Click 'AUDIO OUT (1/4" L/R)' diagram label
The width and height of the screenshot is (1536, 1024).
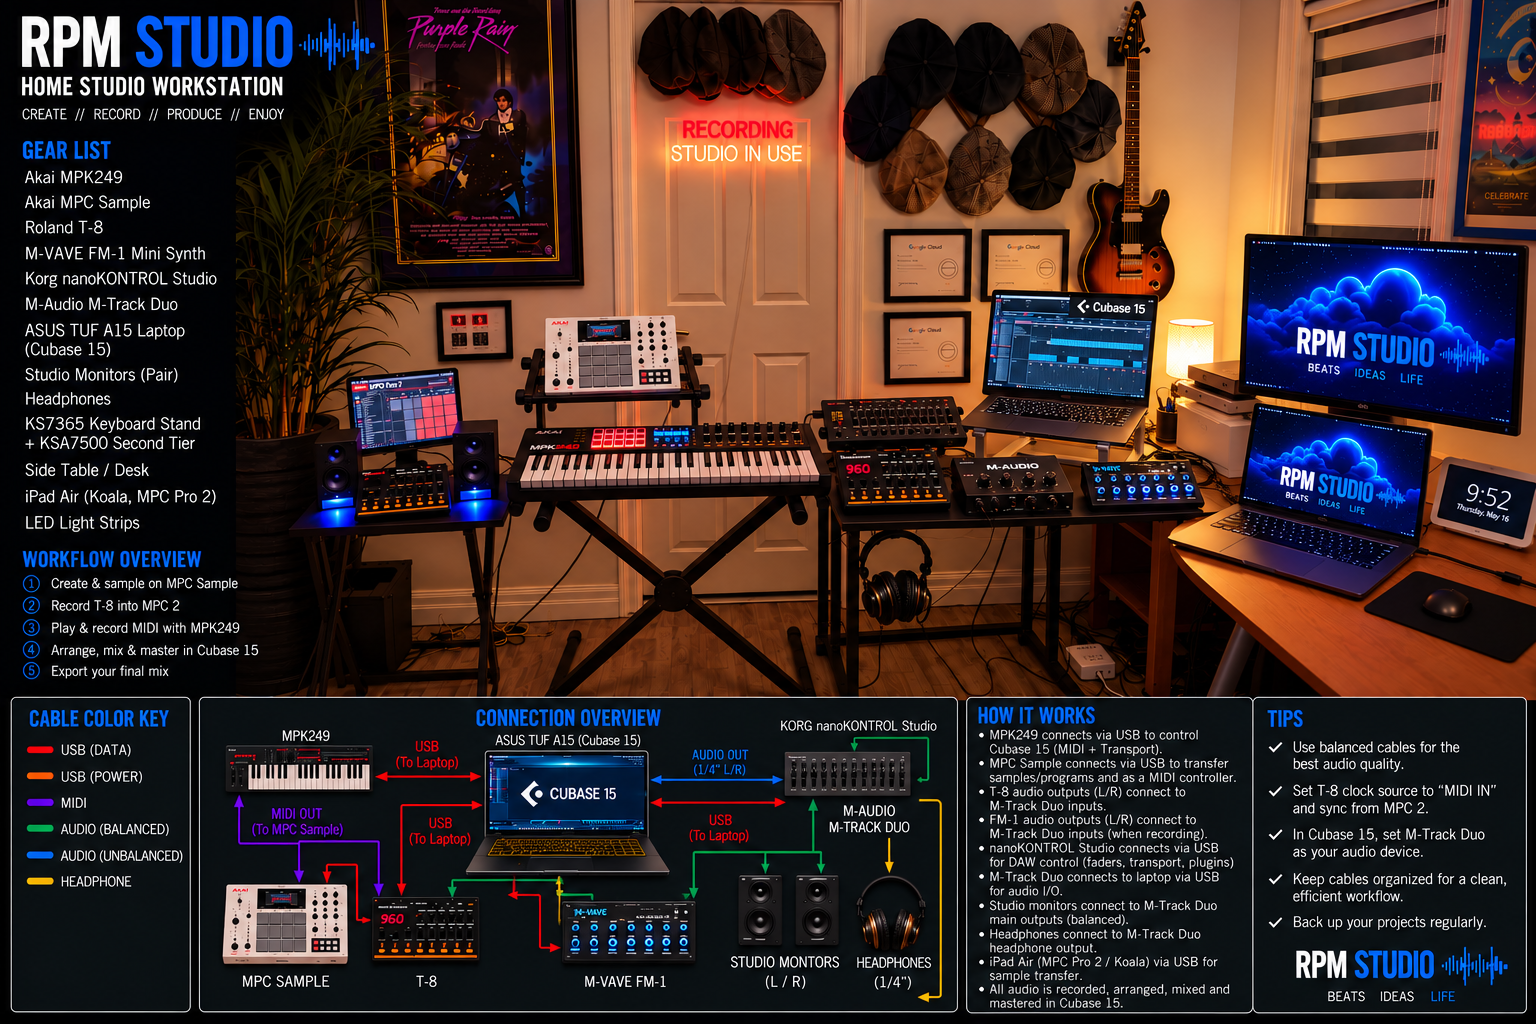720,762
